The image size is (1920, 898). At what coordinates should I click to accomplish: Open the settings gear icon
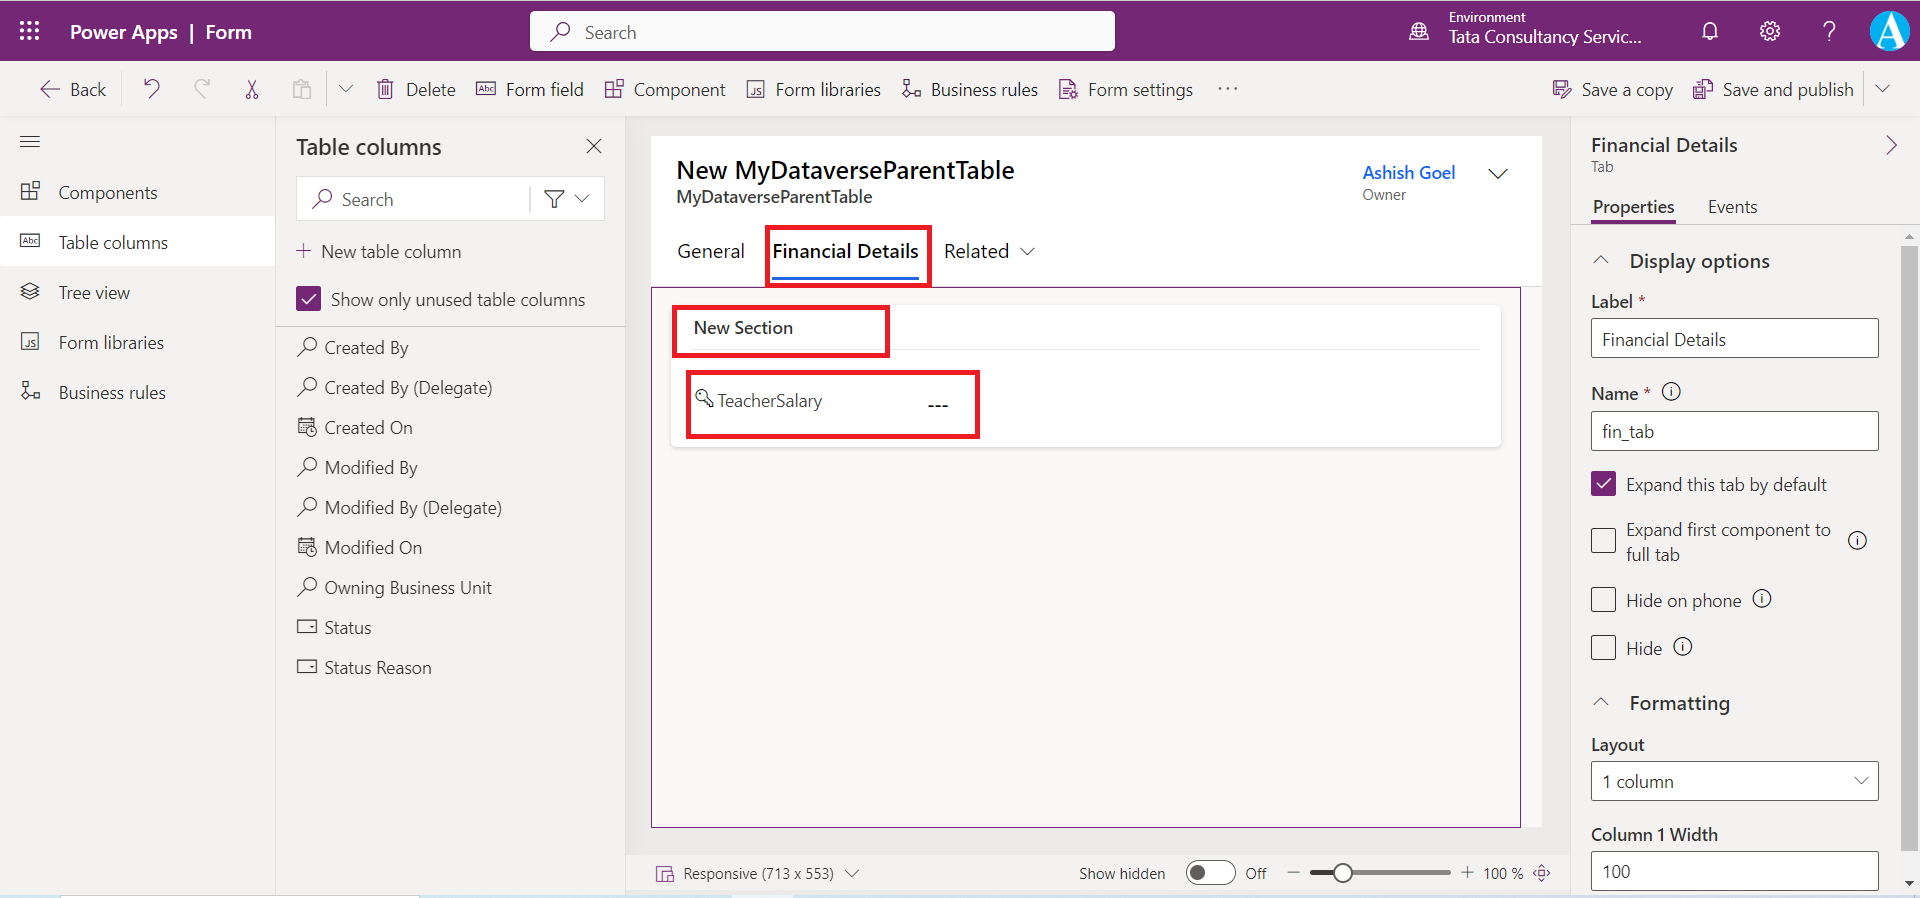[x=1770, y=31]
